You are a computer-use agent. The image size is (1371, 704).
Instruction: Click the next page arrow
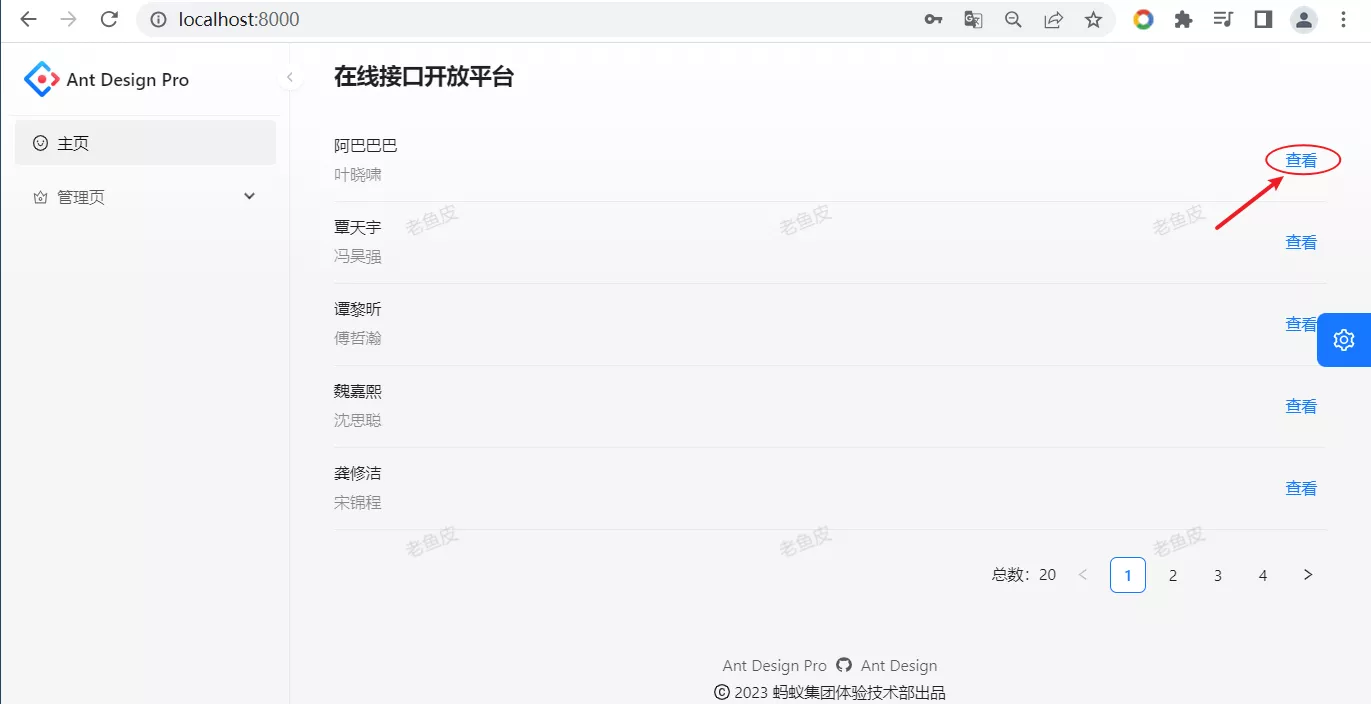pos(1308,575)
